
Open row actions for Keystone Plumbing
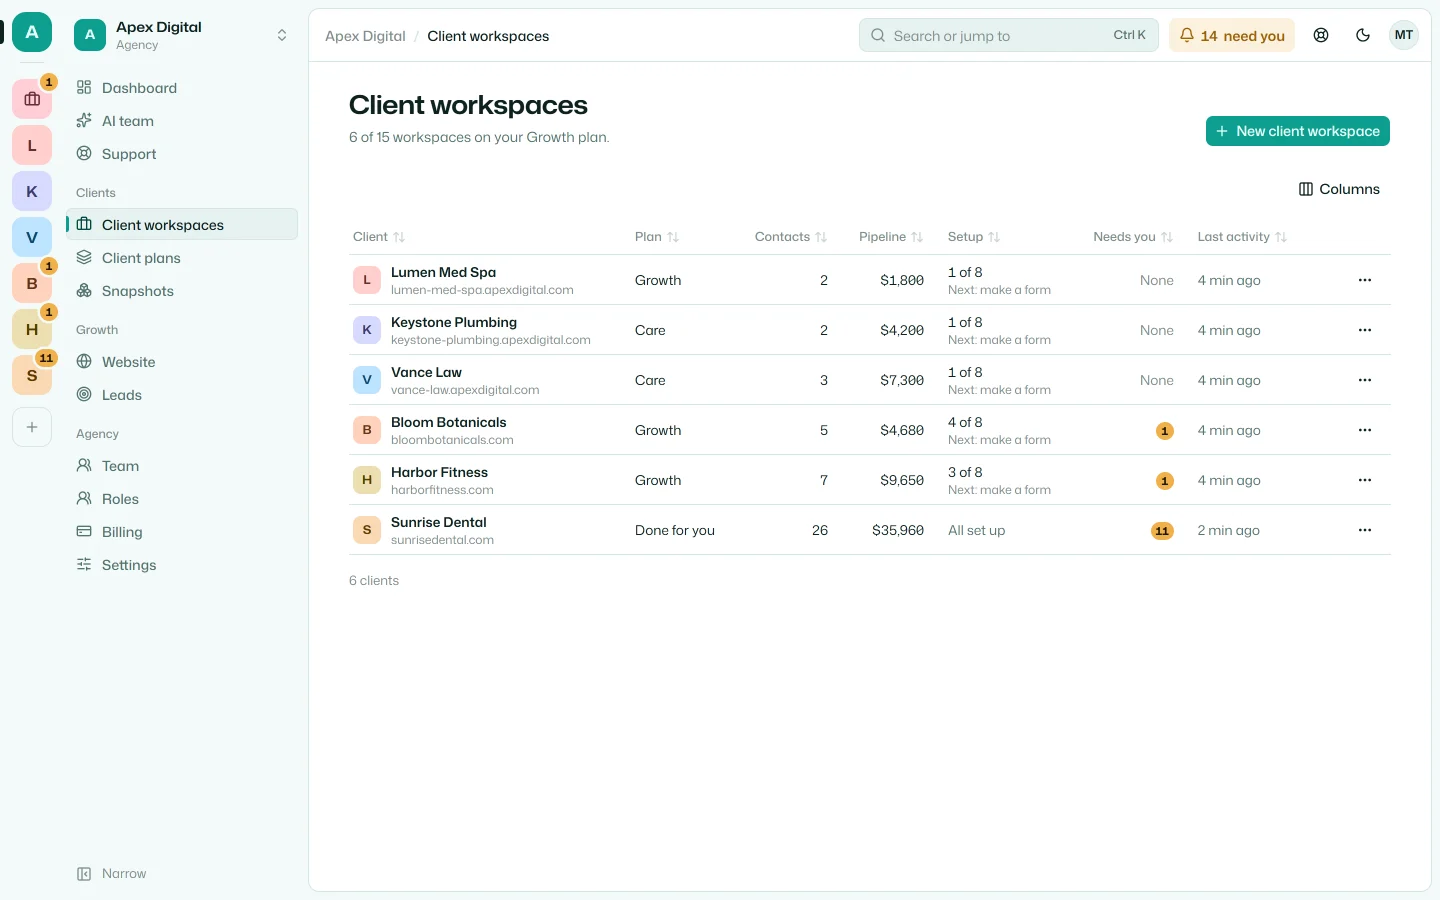1365,330
